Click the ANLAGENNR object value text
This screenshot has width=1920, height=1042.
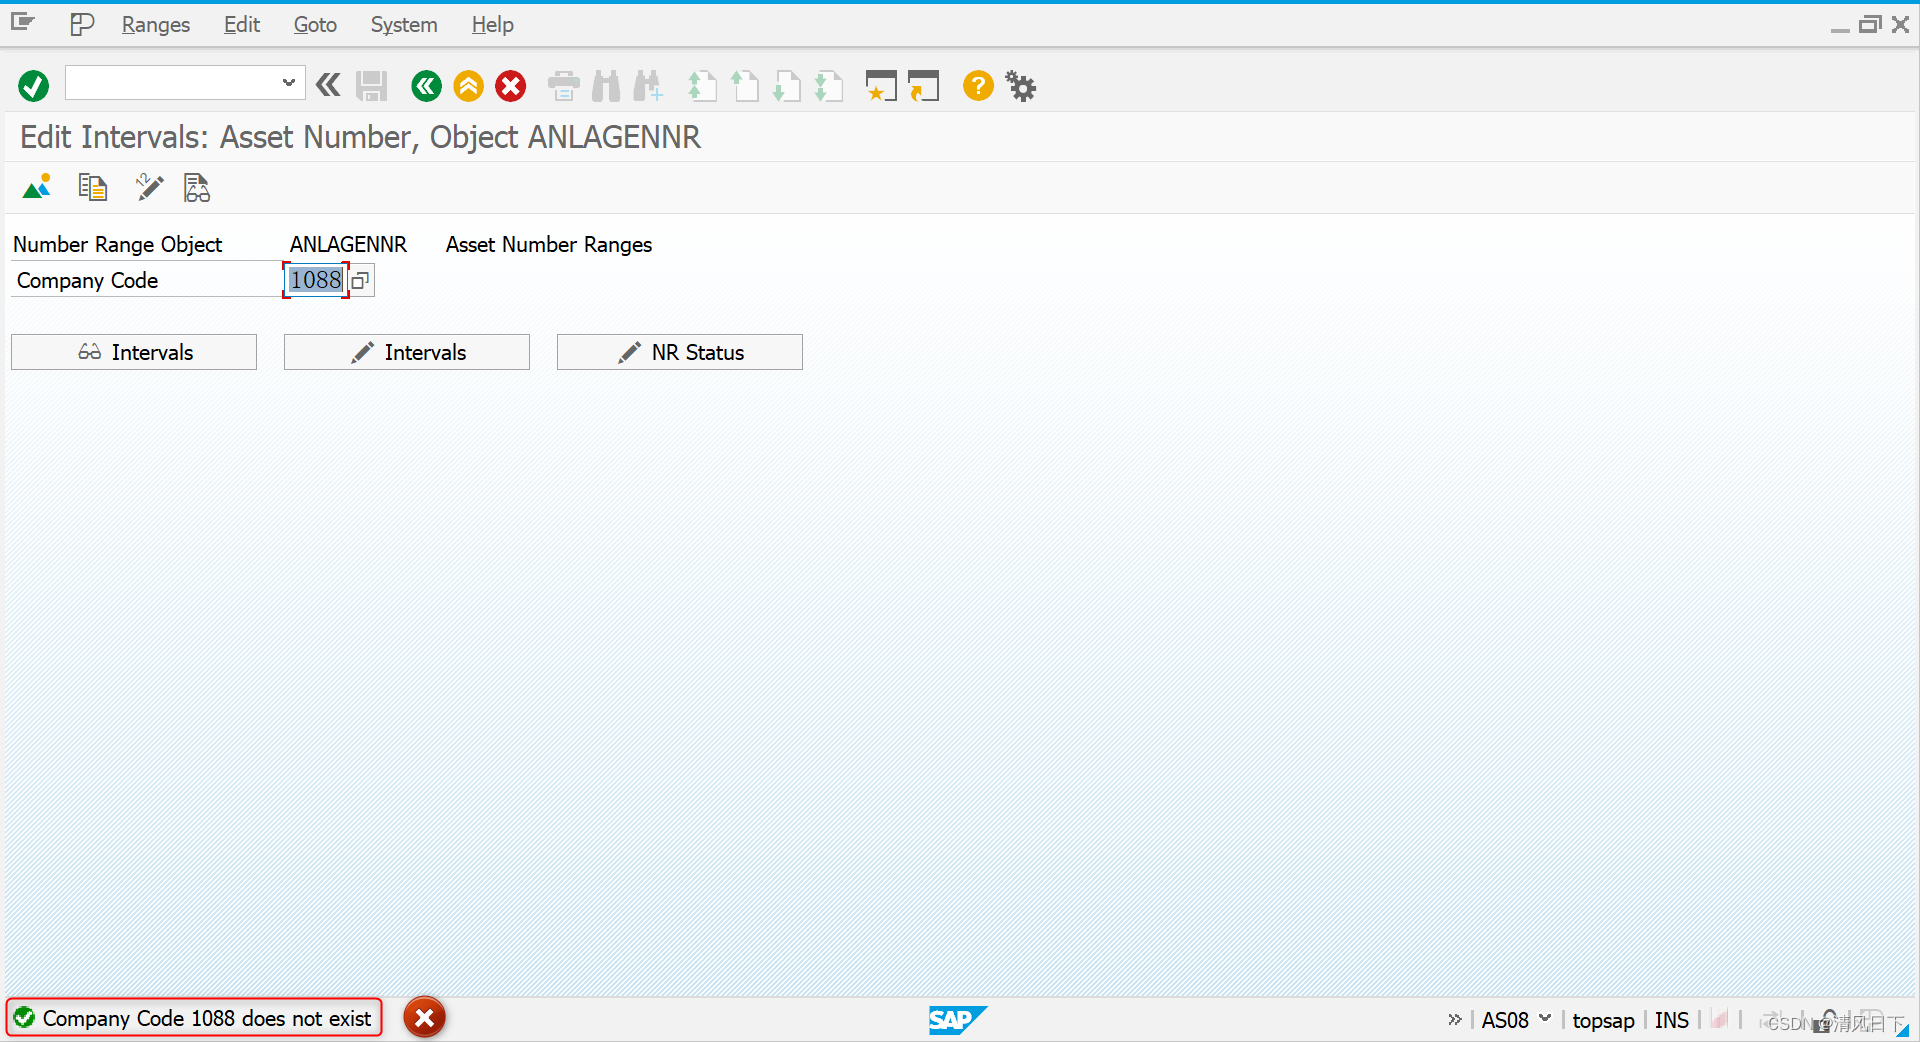(x=348, y=245)
